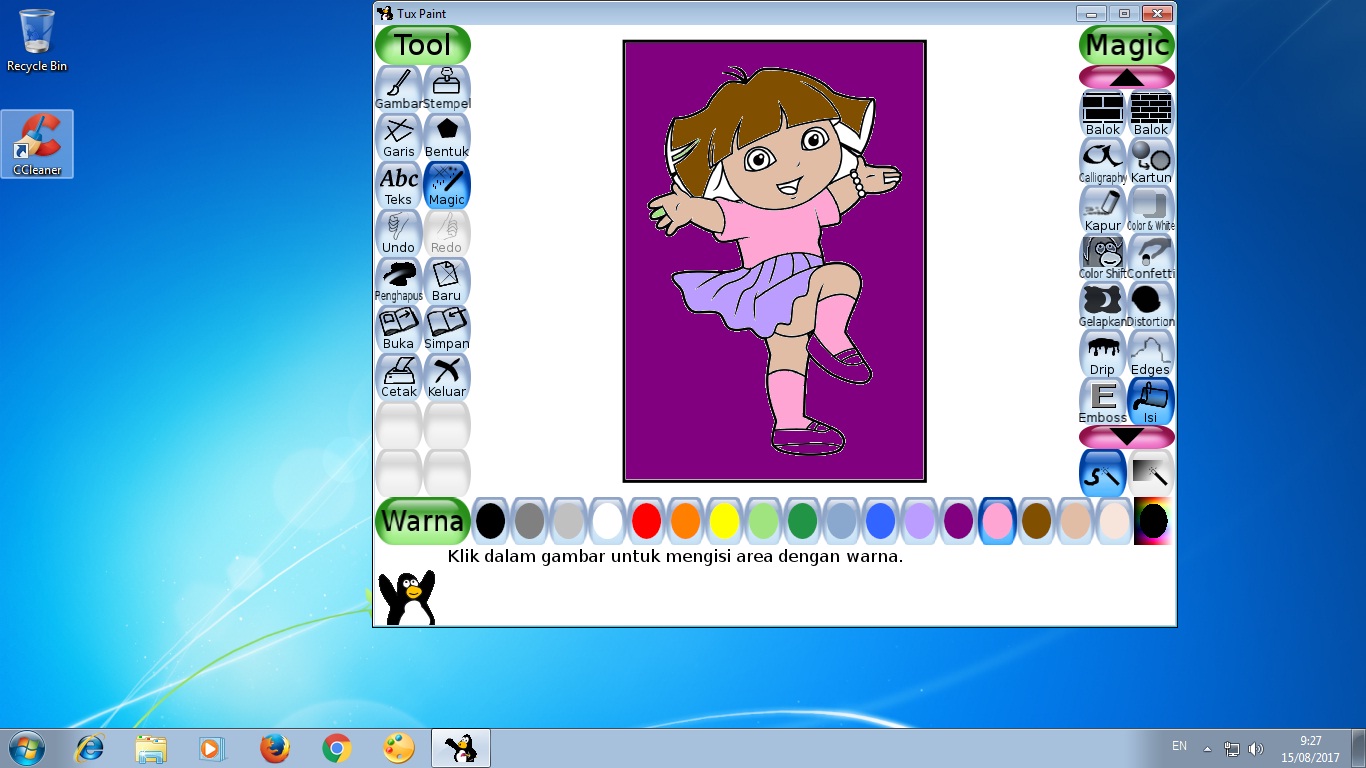Choose the Kartun cartoon effect
The image size is (1366, 768).
(x=1151, y=161)
